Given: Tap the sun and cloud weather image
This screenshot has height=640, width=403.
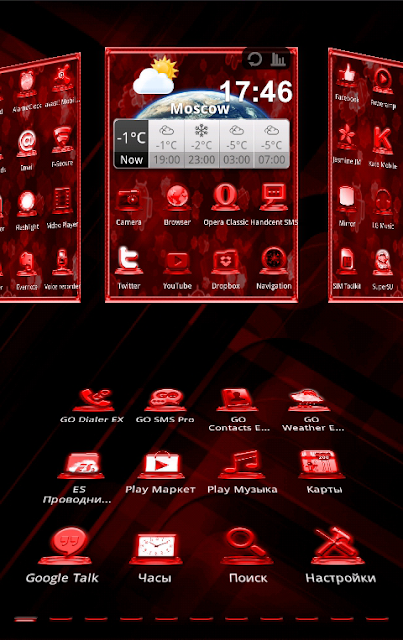Looking at the screenshot, I should point(155,76).
